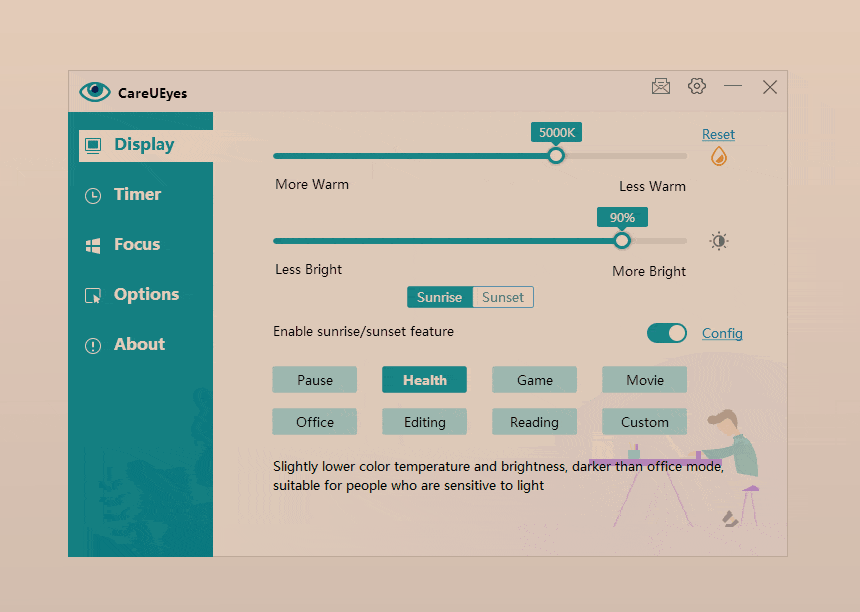Image resolution: width=860 pixels, height=612 pixels.
Task: Open the About page
Action: (x=139, y=344)
